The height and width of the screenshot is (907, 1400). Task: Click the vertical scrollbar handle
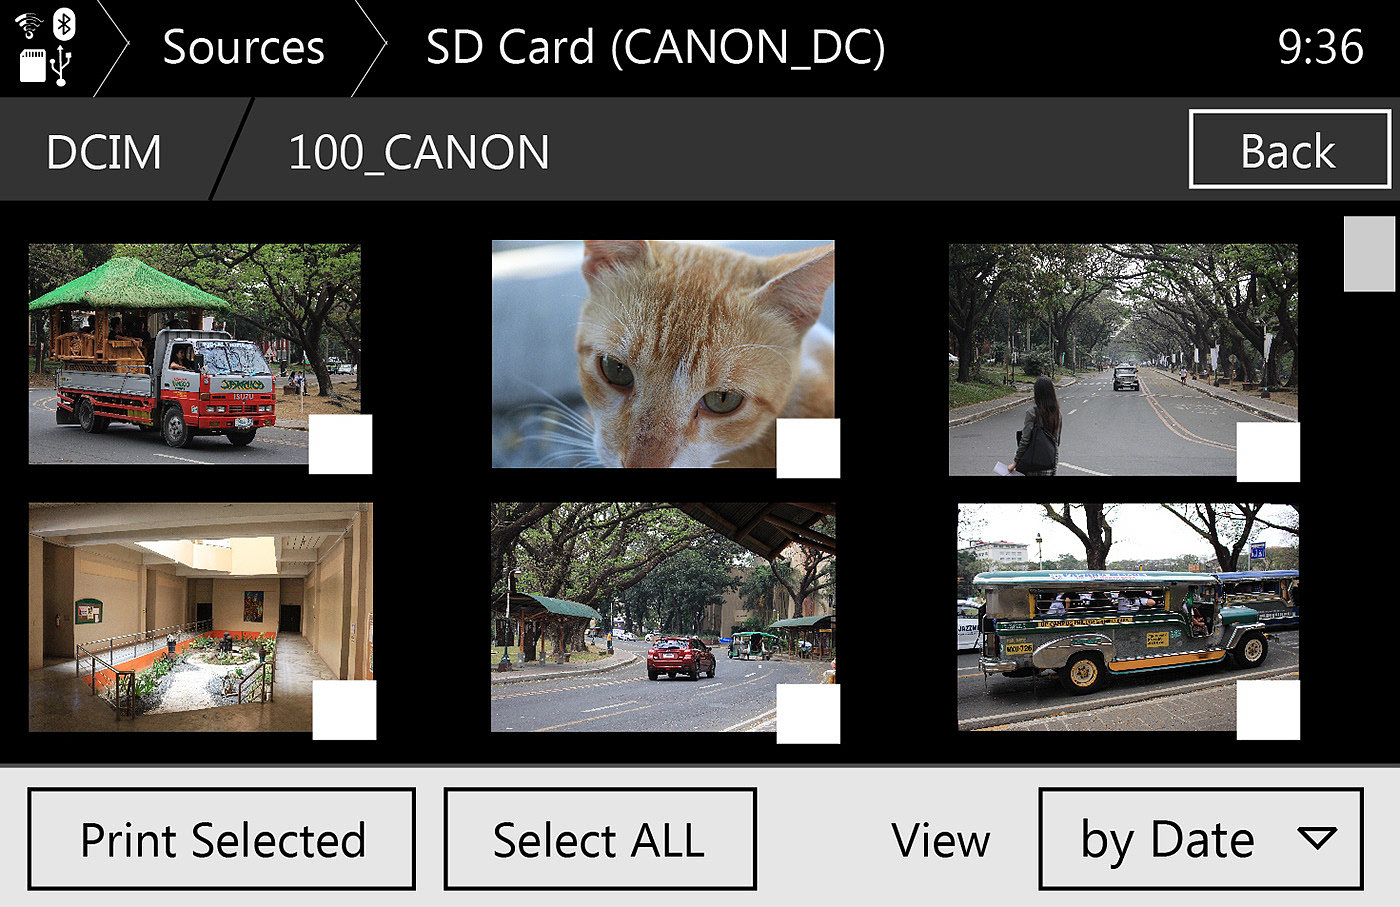tap(1369, 253)
